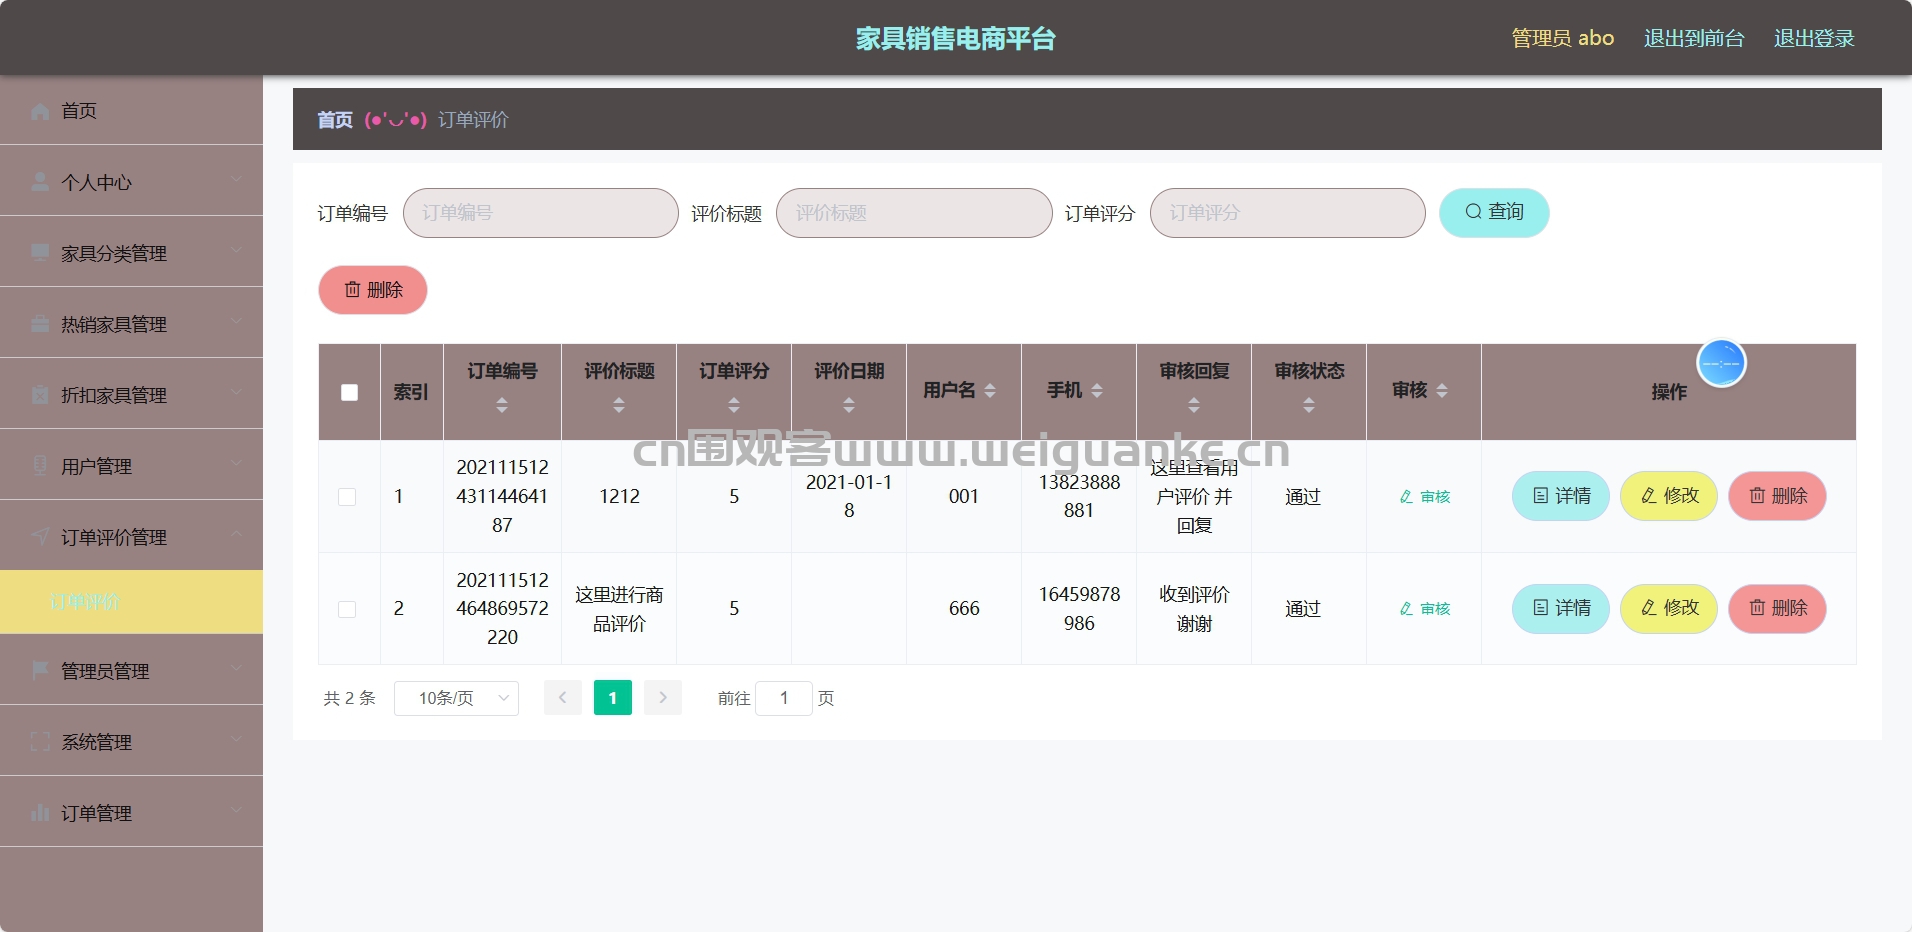1912x932 pixels.
Task: Expand 家具分类管理 menu chevron
Action: point(236,251)
